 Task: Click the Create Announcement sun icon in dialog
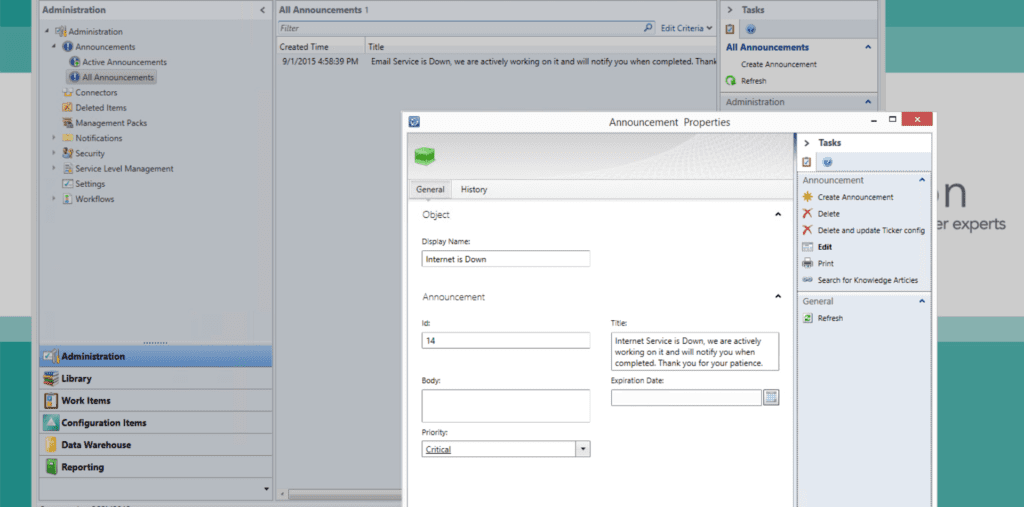point(808,197)
